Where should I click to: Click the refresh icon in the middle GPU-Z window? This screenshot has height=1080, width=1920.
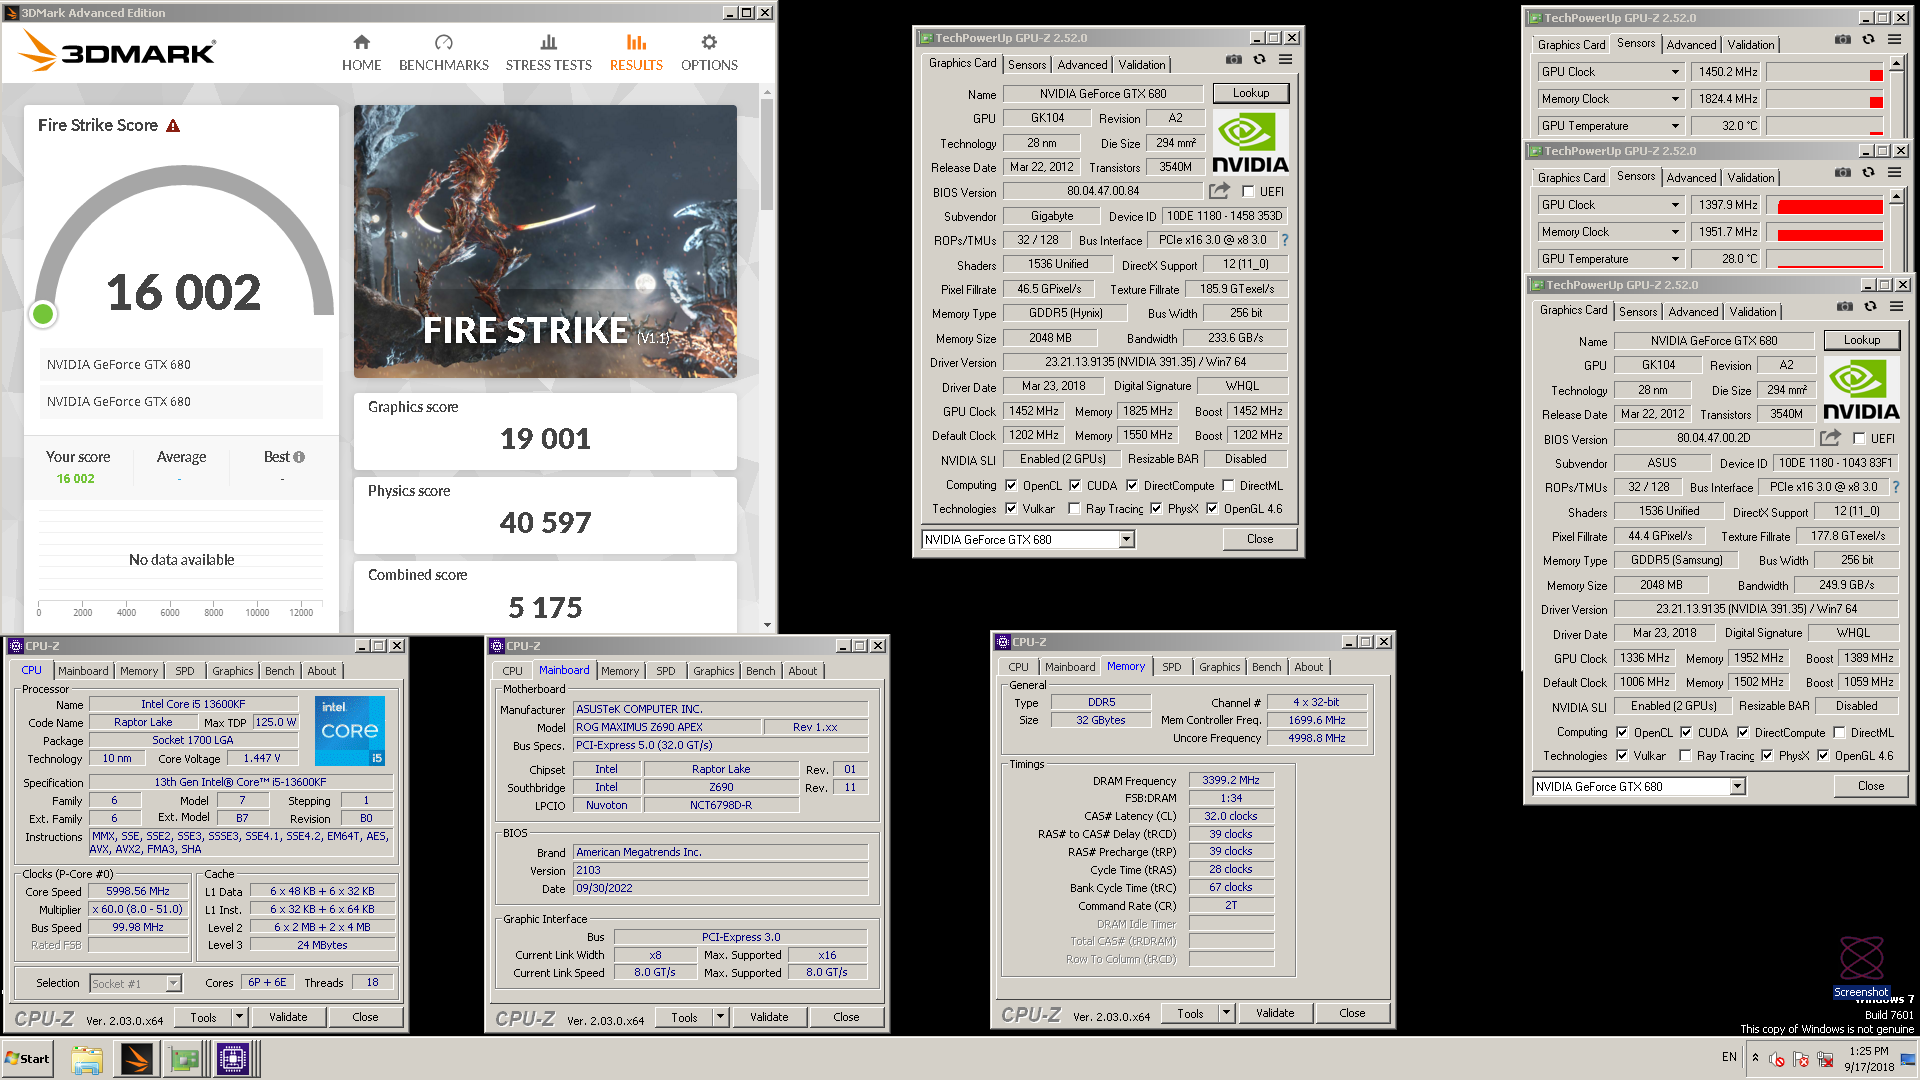pos(1260,60)
